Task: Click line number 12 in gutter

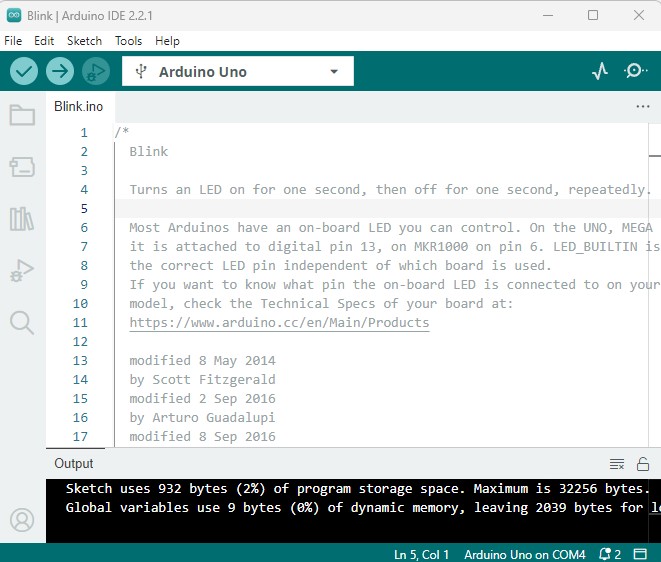Action: coord(80,342)
